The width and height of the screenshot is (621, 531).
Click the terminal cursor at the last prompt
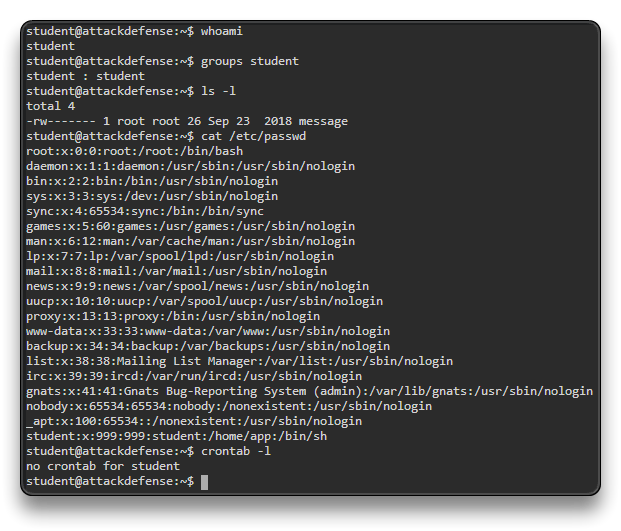coord(204,482)
